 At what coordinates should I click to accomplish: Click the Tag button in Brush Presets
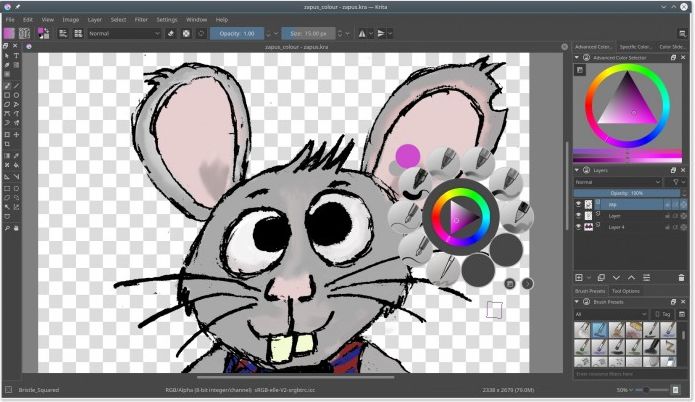(663, 314)
